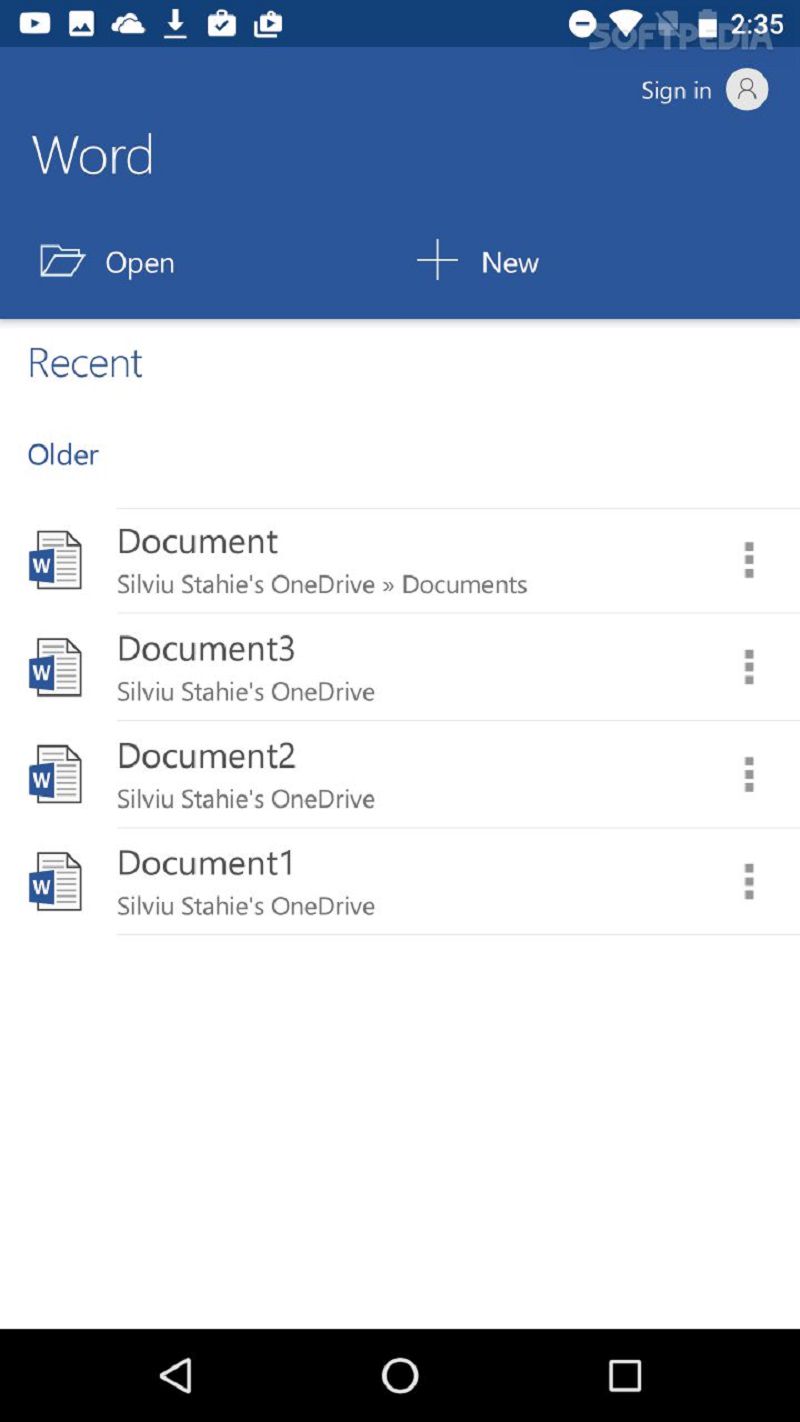This screenshot has width=800, height=1422.
Task: Open the three-dot menu for Document
Action: (x=748, y=560)
